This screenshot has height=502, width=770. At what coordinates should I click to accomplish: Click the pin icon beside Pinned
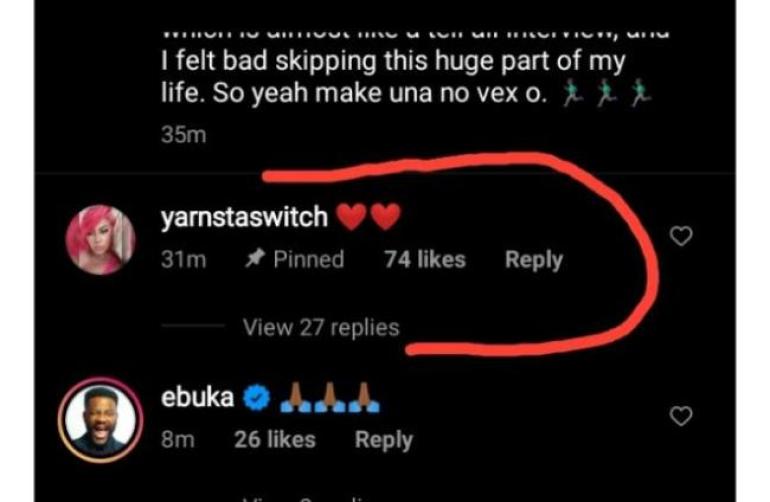tap(253, 260)
